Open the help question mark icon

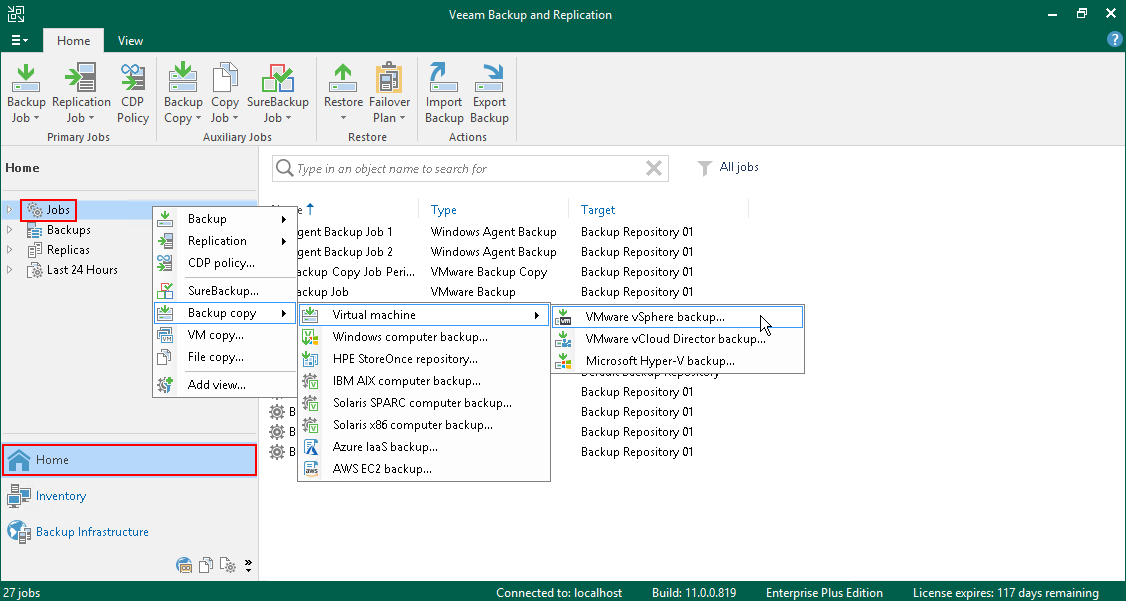coord(1115,40)
